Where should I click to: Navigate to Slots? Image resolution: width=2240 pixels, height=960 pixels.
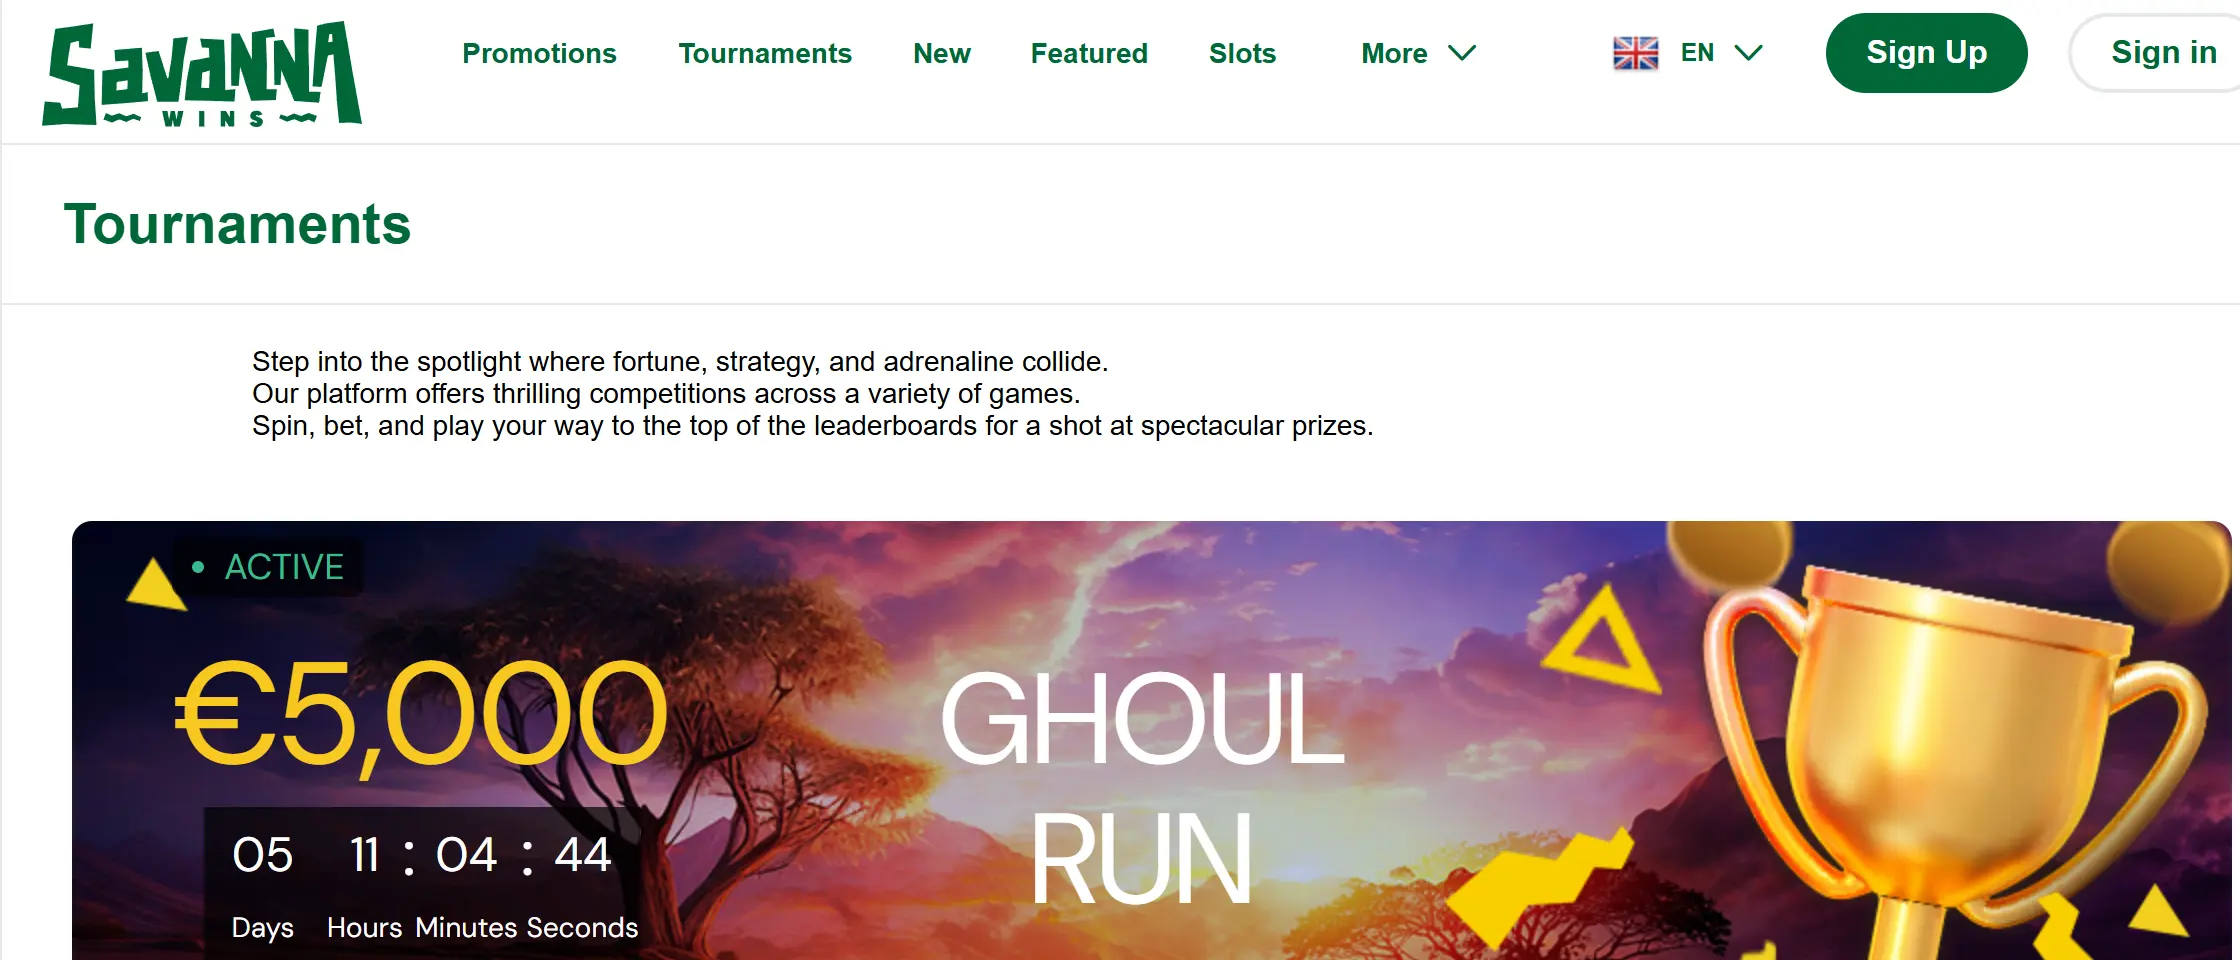pyautogui.click(x=1242, y=53)
